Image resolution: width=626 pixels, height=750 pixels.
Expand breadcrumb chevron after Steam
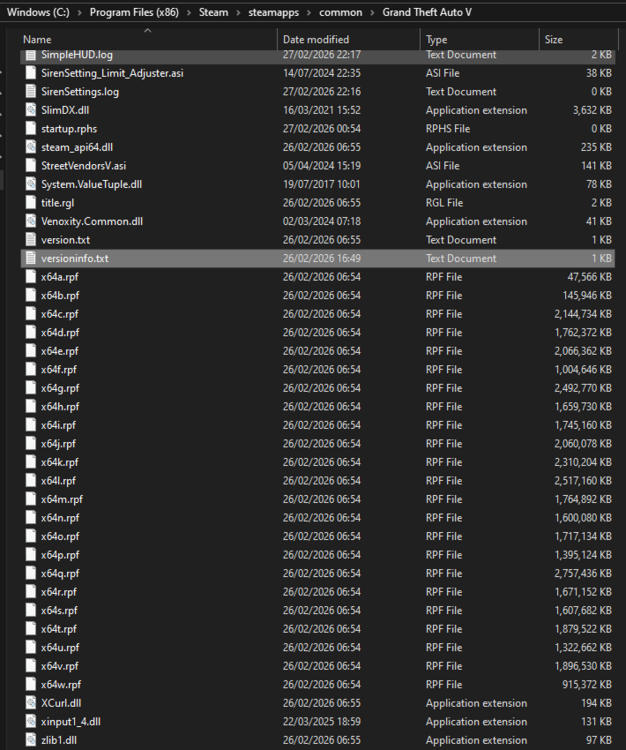238,13
